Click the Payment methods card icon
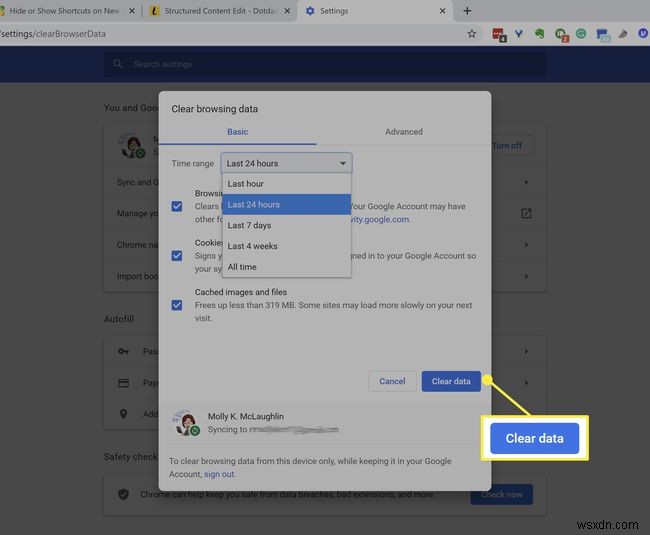650x535 pixels. point(124,383)
